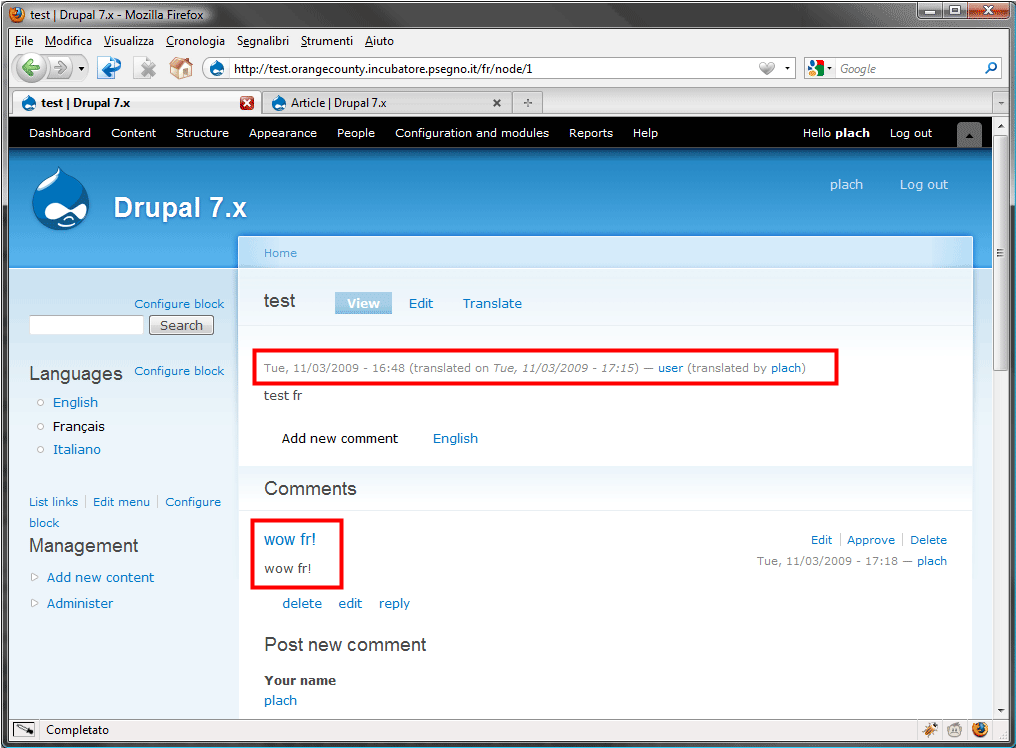Select the Translate tab of the node
This screenshot has height=748, width=1016.
pyautogui.click(x=492, y=303)
